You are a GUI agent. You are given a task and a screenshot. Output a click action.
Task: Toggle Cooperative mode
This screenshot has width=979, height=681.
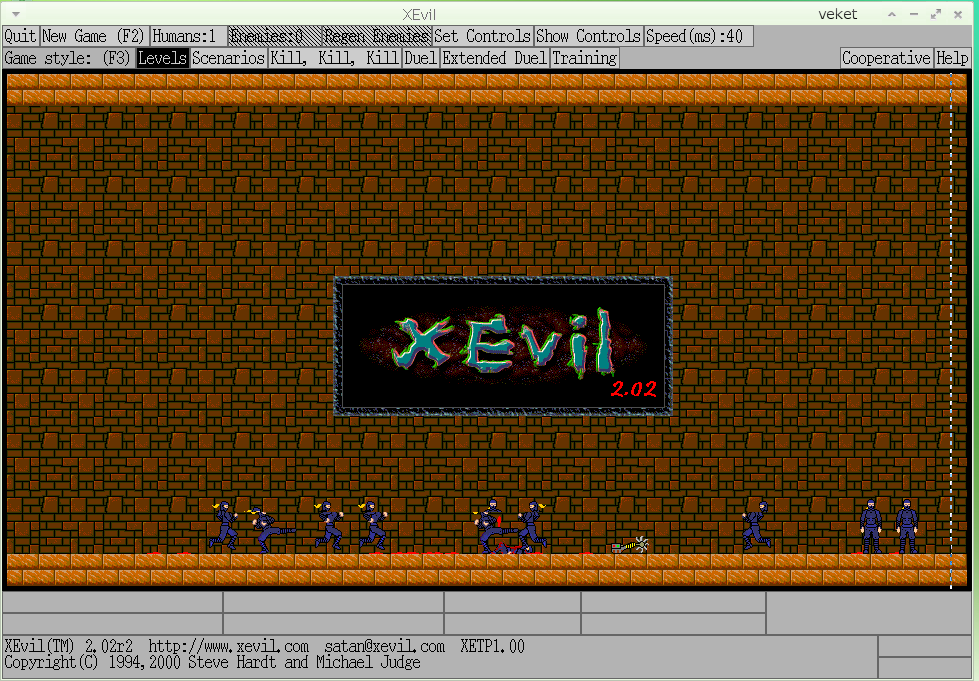pyautogui.click(x=887, y=58)
